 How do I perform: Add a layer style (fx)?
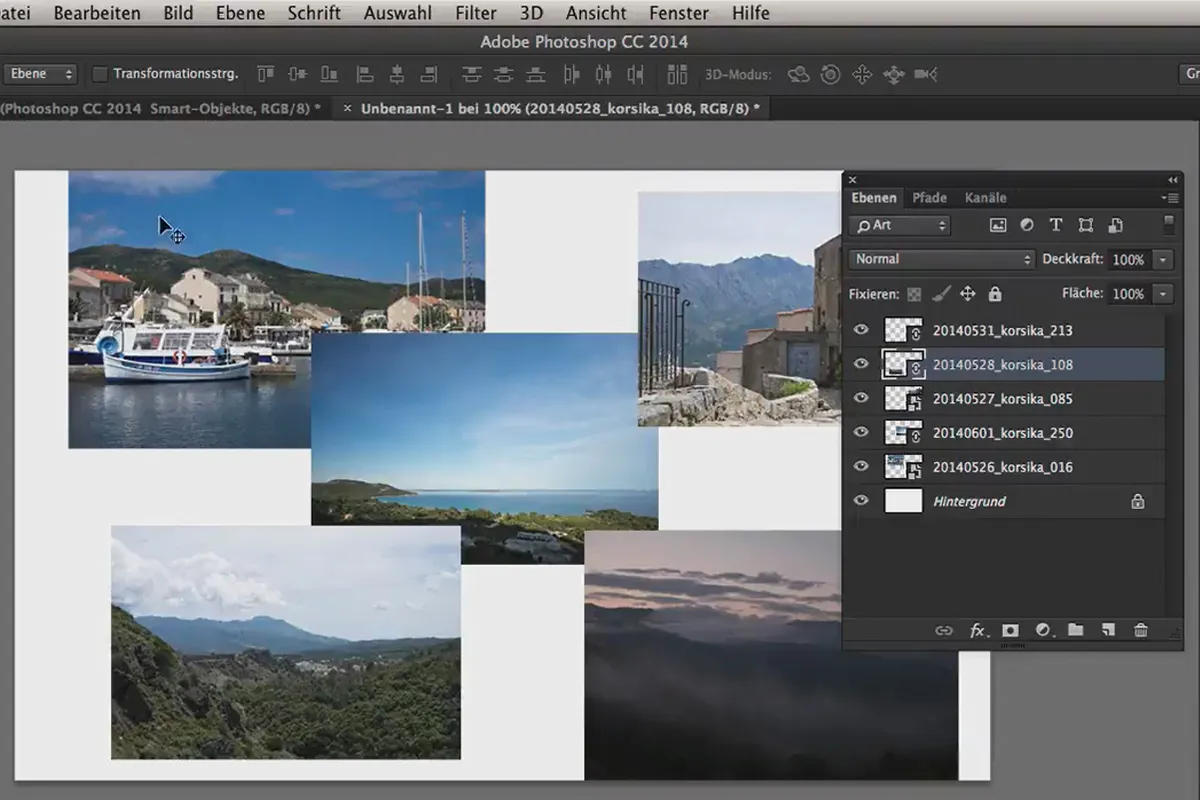click(x=979, y=630)
